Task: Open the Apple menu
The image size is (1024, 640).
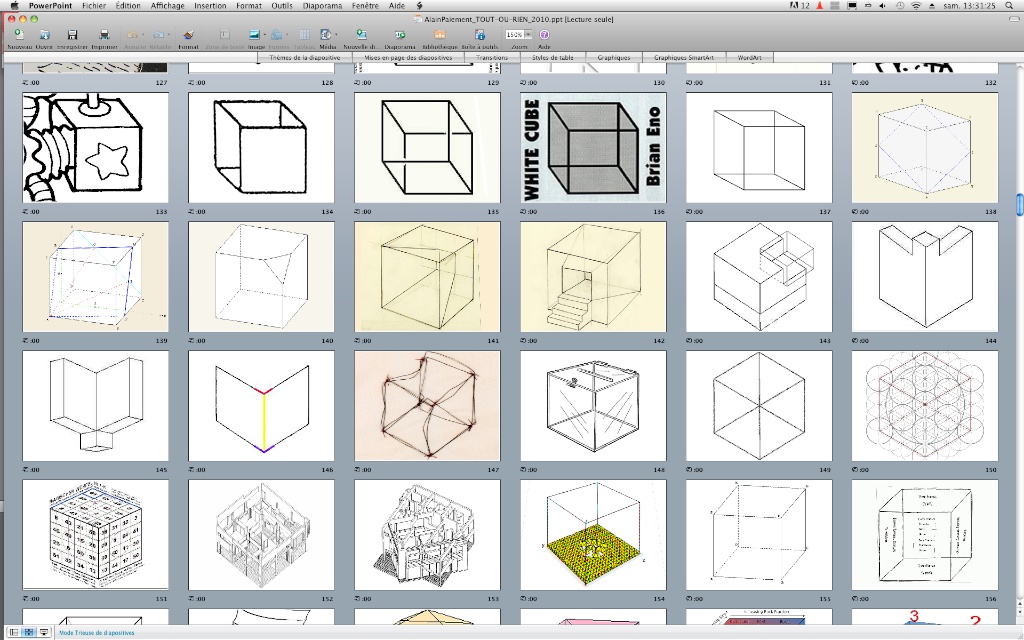Action: tap(14, 6)
